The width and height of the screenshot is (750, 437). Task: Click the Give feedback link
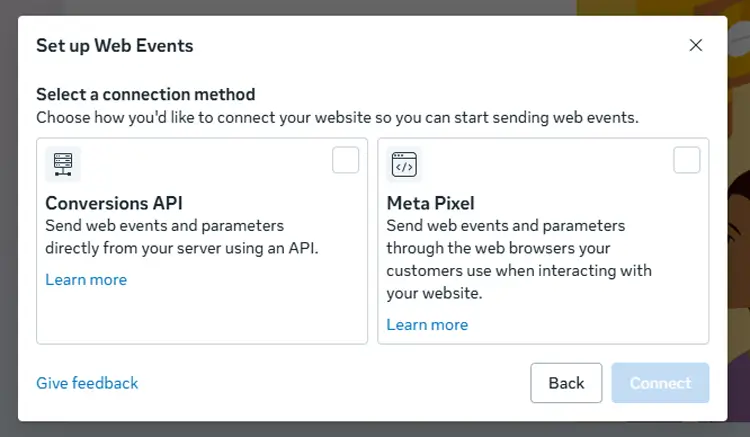point(87,383)
